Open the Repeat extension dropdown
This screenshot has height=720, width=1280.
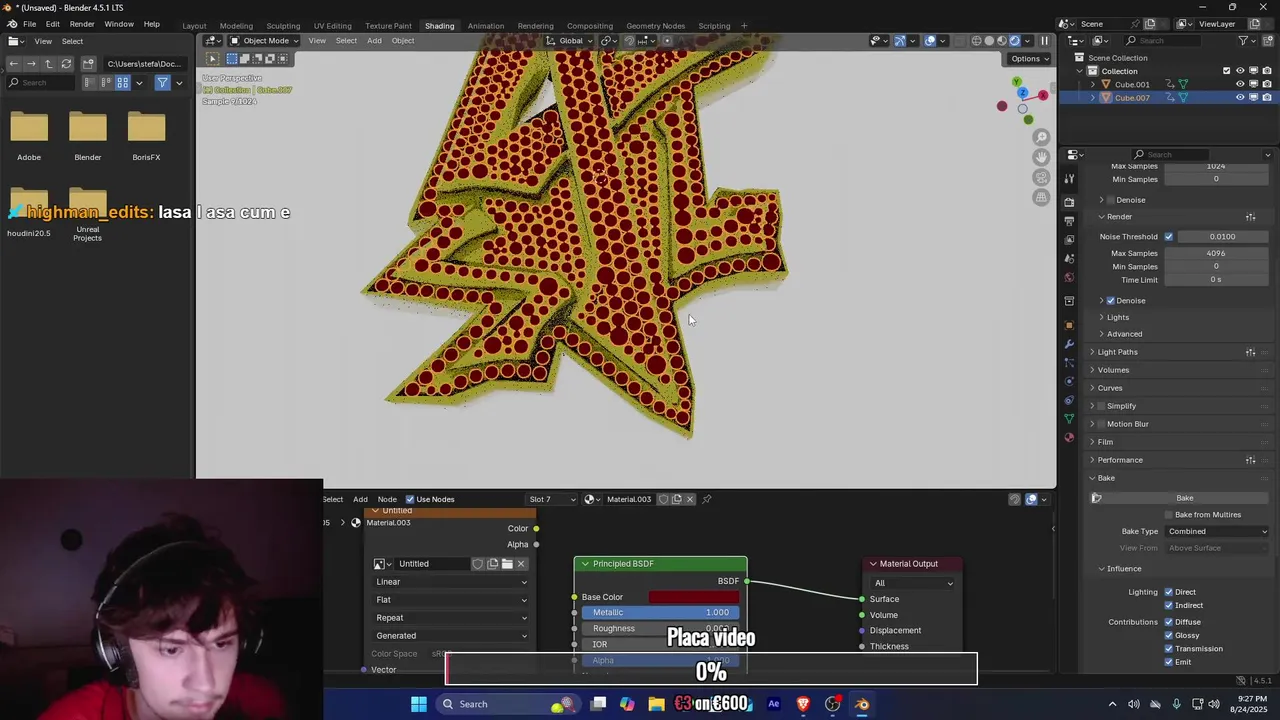pos(451,618)
